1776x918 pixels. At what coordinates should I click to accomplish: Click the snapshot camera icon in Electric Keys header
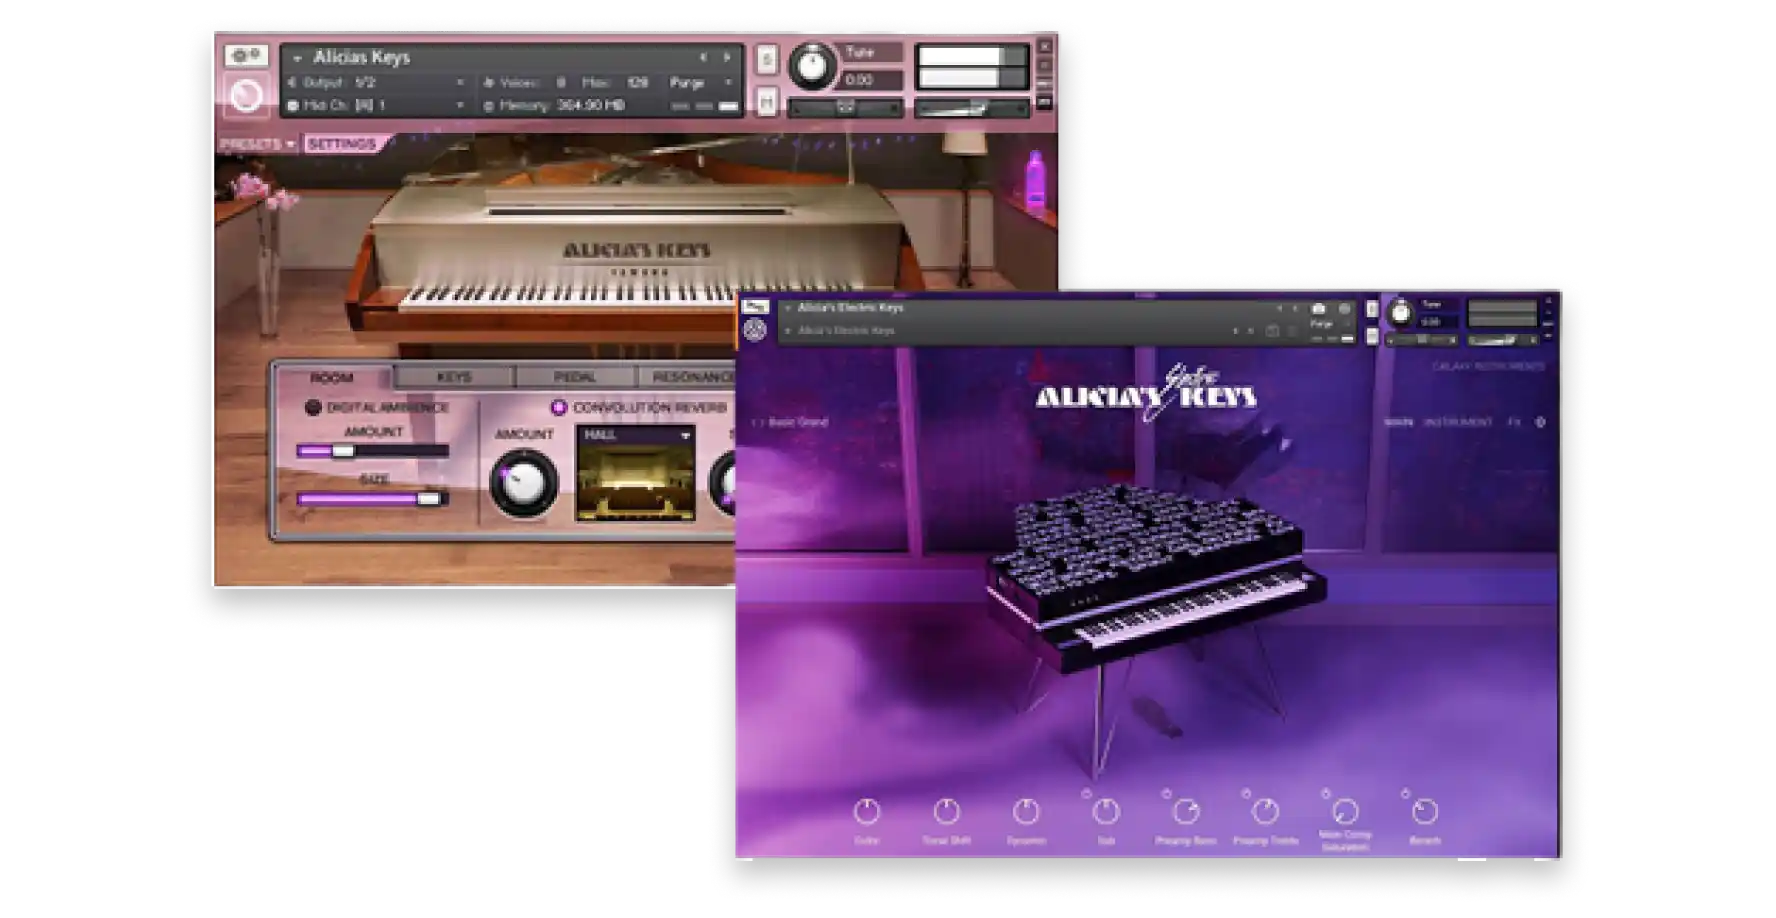pos(1318,309)
